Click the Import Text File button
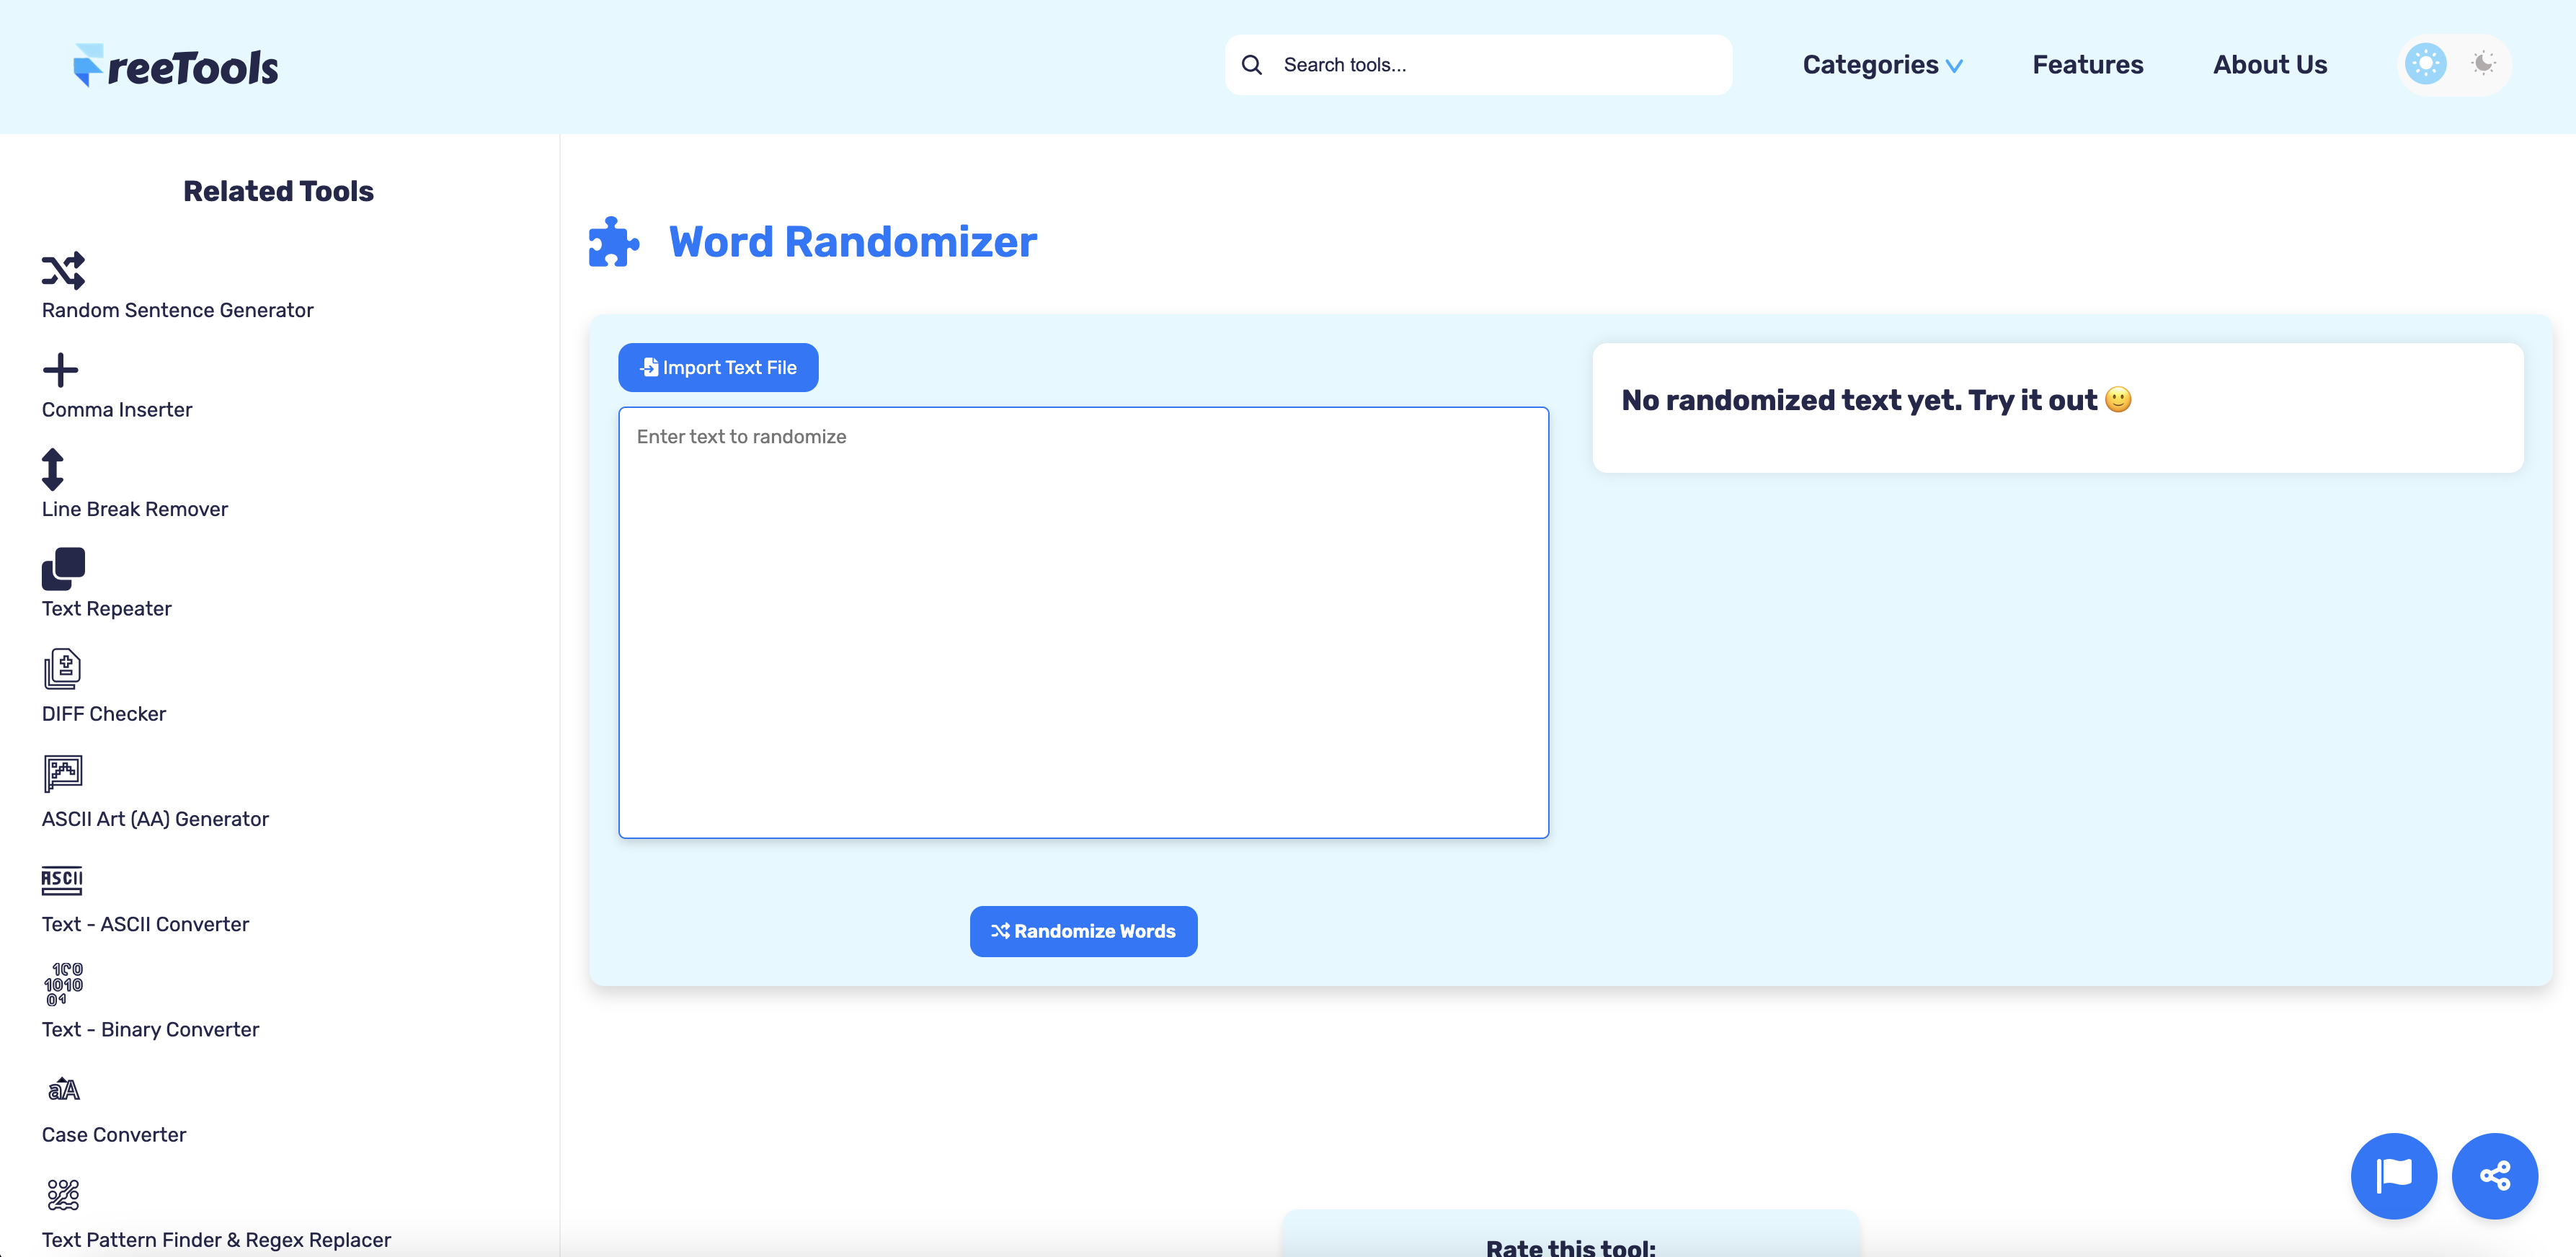2576x1257 pixels. pos(717,367)
